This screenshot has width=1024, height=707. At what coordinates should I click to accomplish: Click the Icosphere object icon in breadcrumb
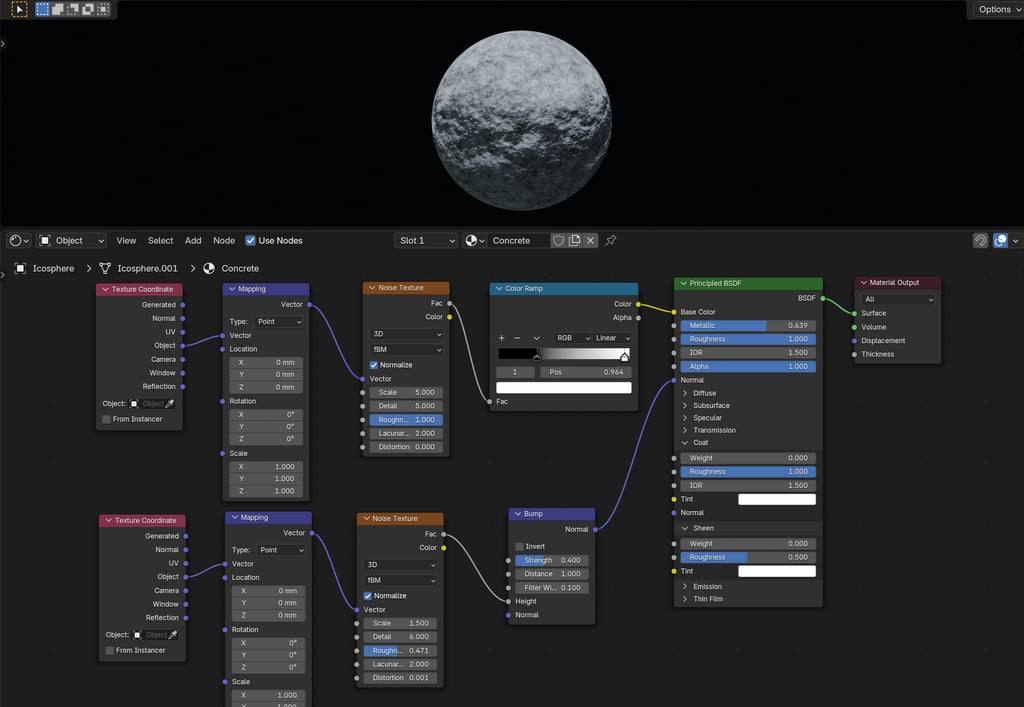point(20,268)
